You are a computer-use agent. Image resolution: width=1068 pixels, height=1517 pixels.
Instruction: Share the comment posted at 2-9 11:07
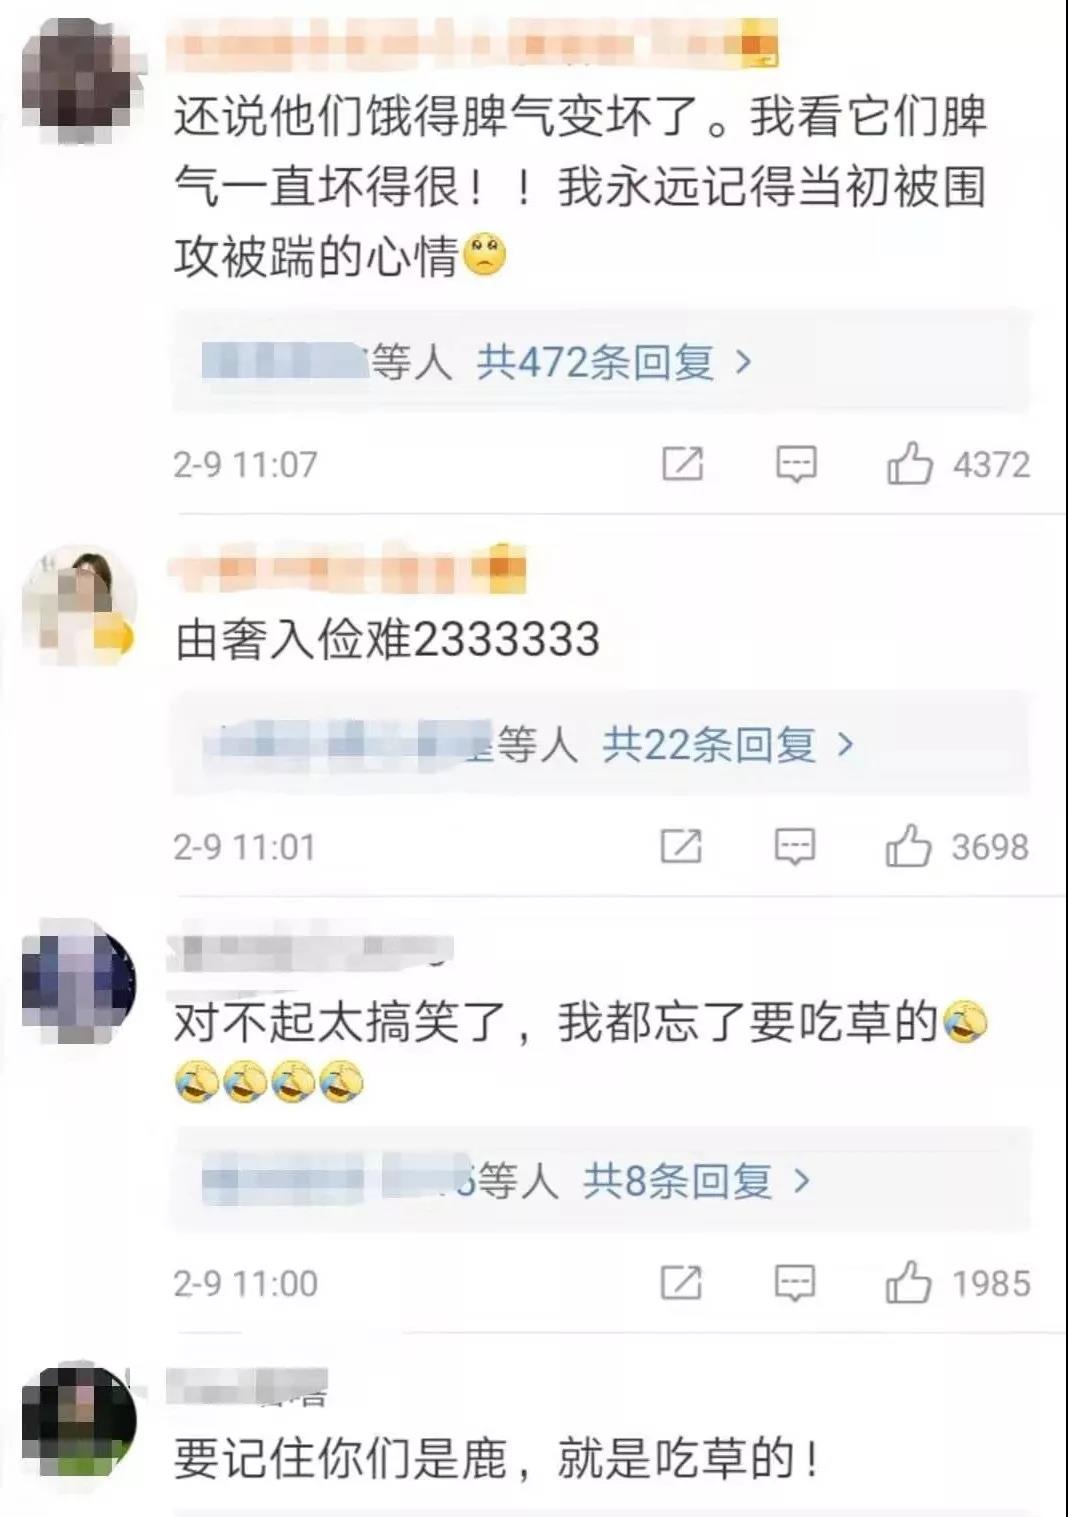683,464
